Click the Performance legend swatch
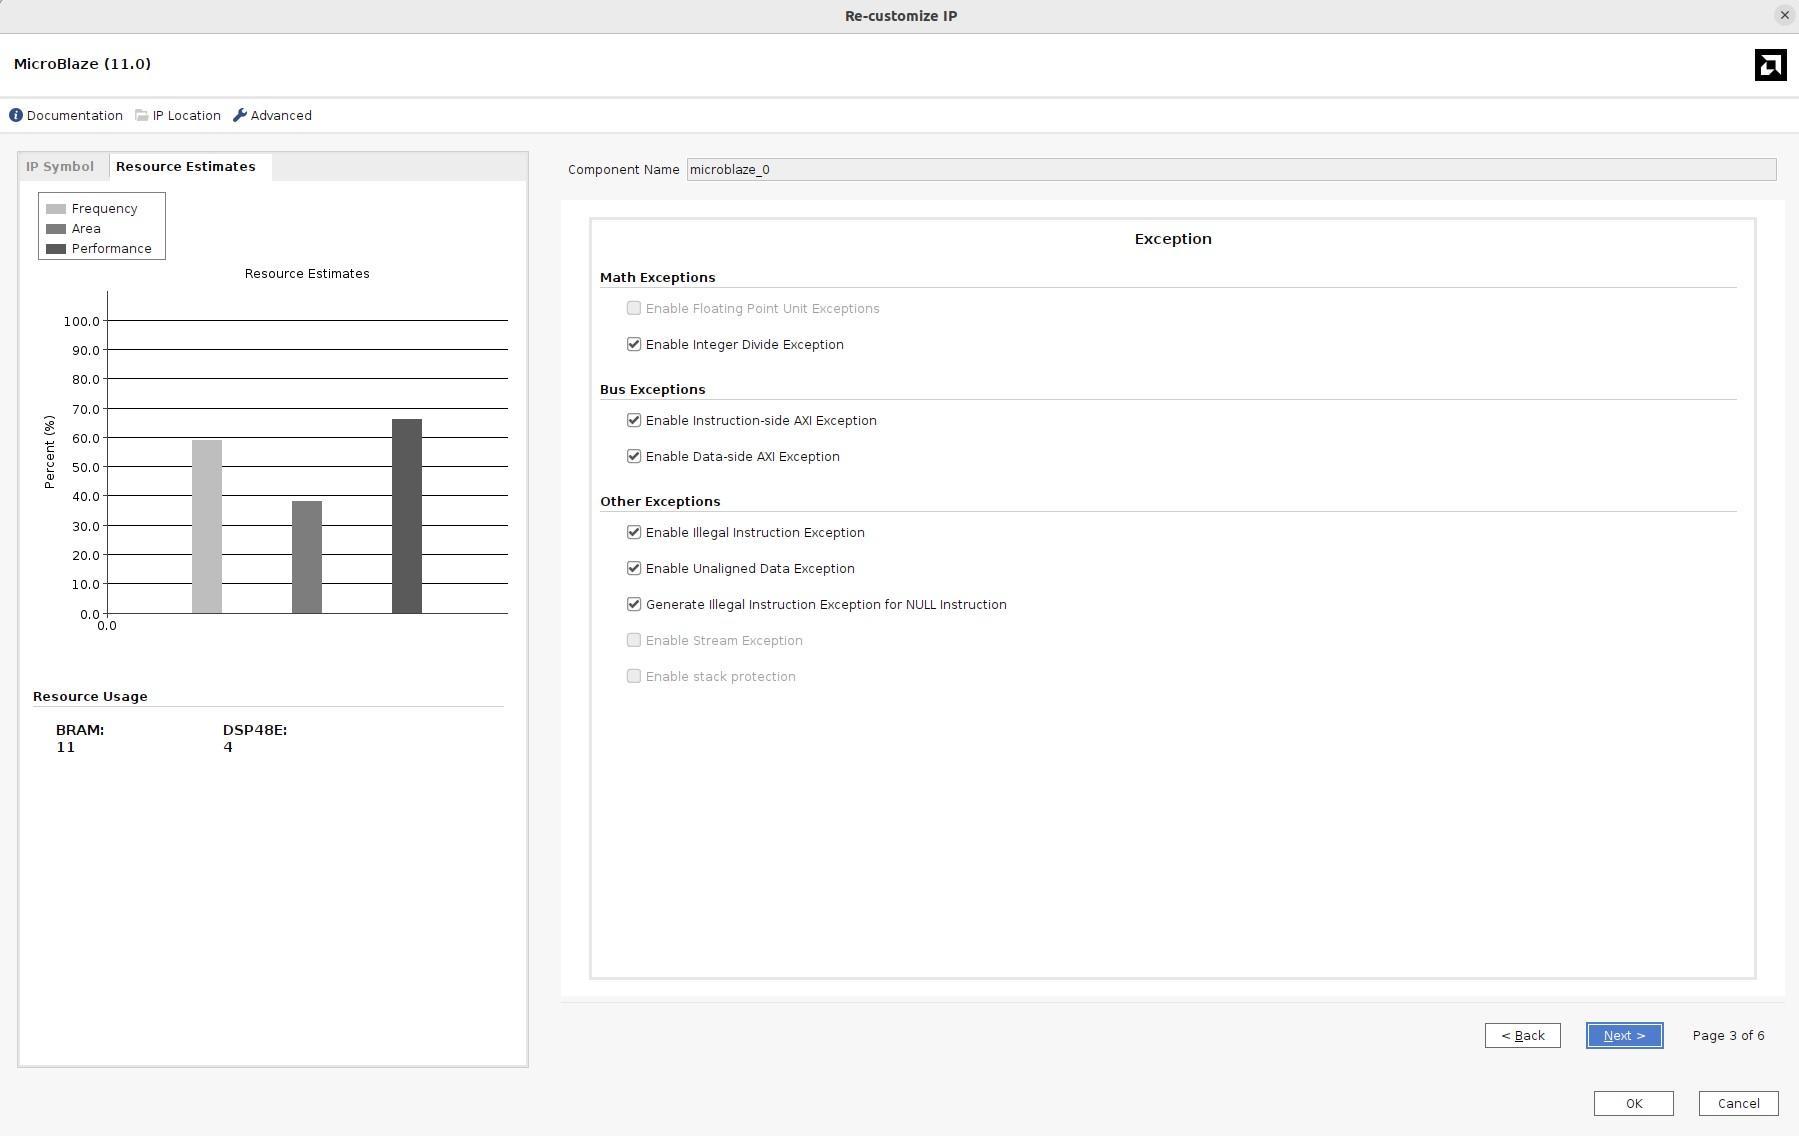The height and width of the screenshot is (1136, 1799). tap(56, 249)
